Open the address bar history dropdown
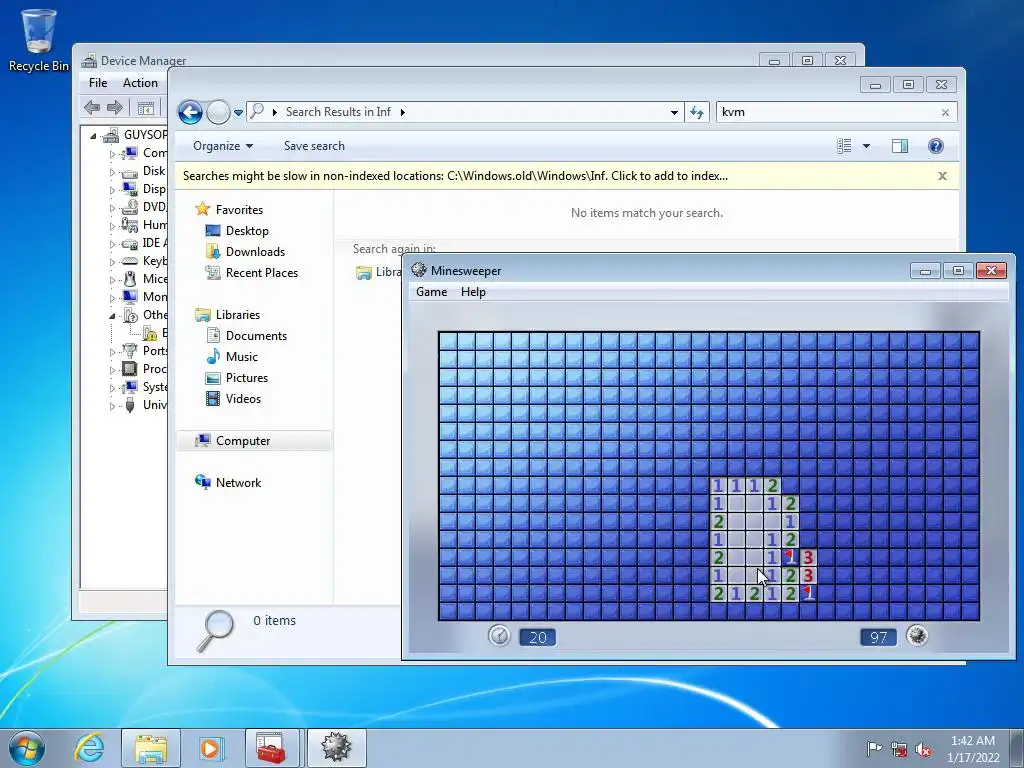Image resolution: width=1024 pixels, height=768 pixels. (674, 112)
